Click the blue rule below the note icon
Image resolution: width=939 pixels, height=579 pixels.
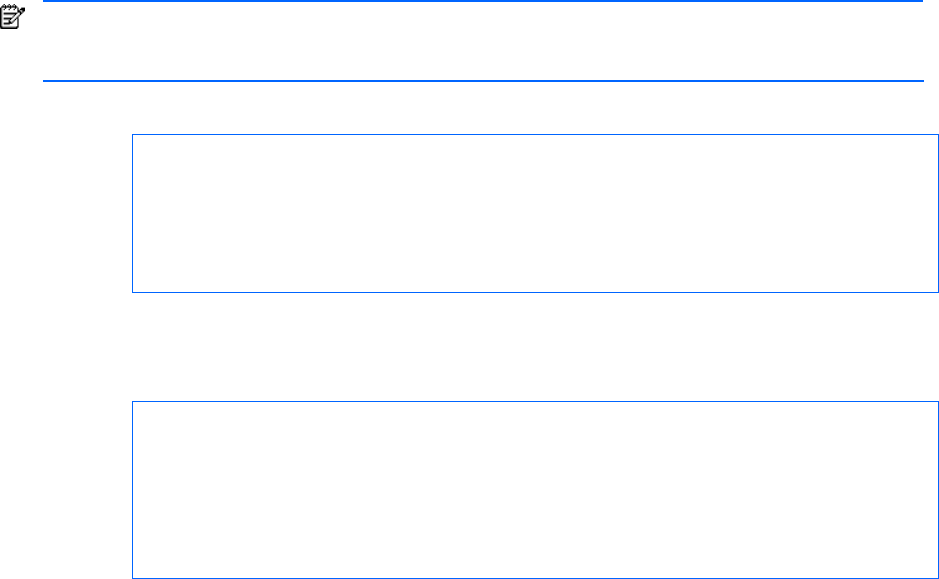point(480,81)
